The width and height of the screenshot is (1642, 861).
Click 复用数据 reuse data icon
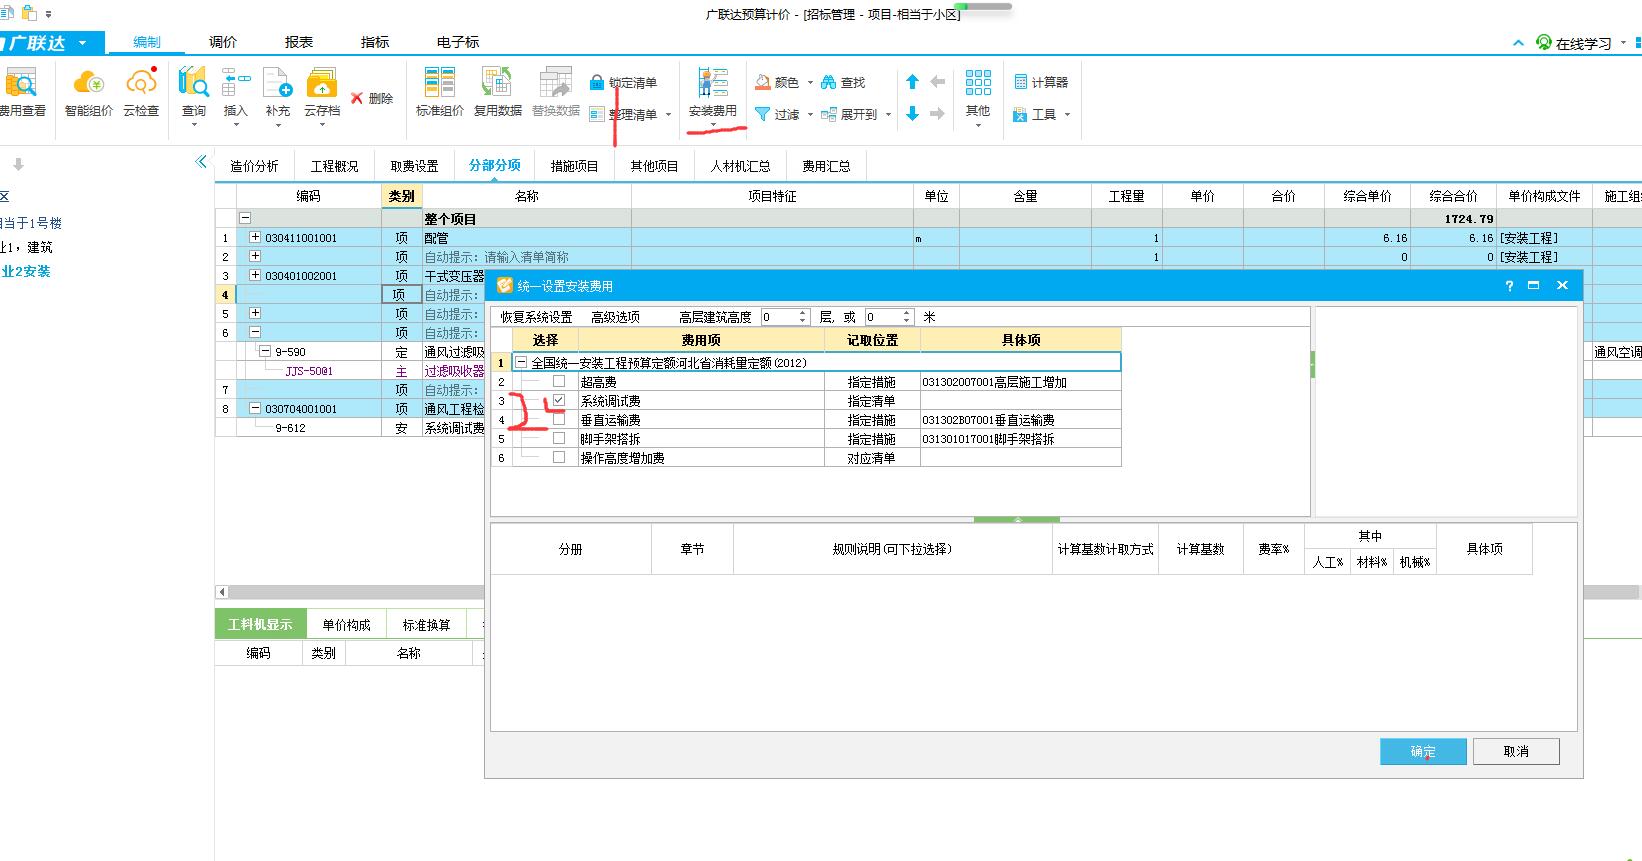(498, 93)
